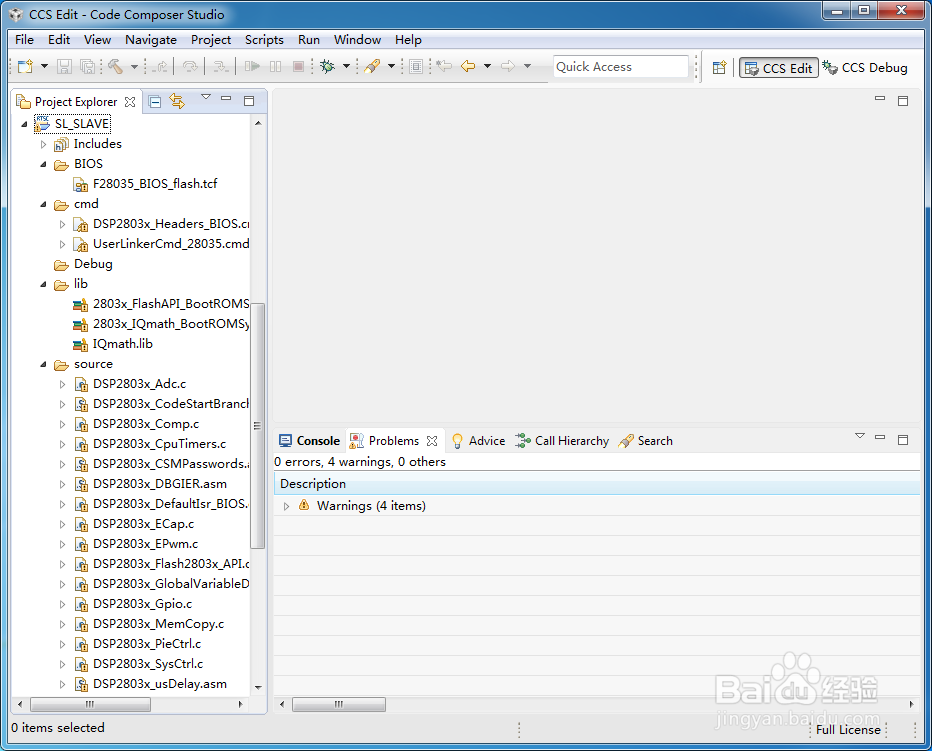Image resolution: width=932 pixels, height=751 pixels.
Task: Click the Save toolbar icon
Action: (x=64, y=67)
